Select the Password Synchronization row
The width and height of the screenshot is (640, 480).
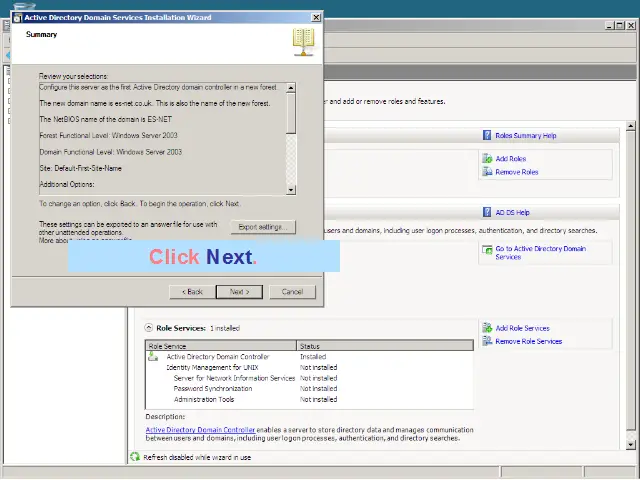tap(309, 389)
